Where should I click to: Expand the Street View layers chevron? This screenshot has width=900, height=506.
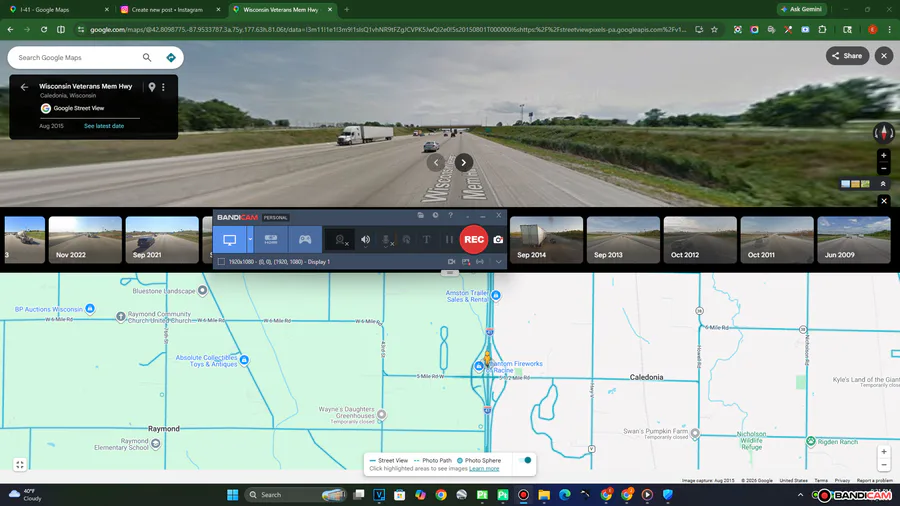pos(883,184)
